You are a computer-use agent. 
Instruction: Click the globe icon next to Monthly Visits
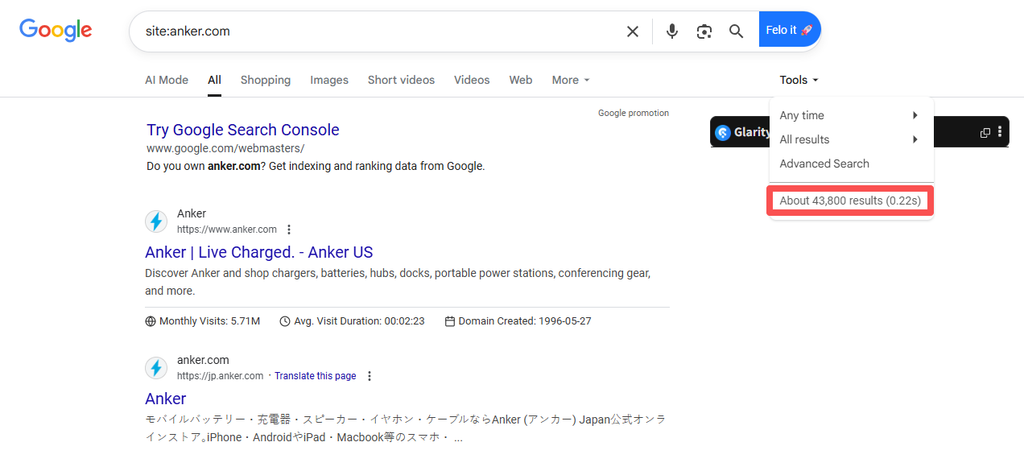tap(150, 321)
